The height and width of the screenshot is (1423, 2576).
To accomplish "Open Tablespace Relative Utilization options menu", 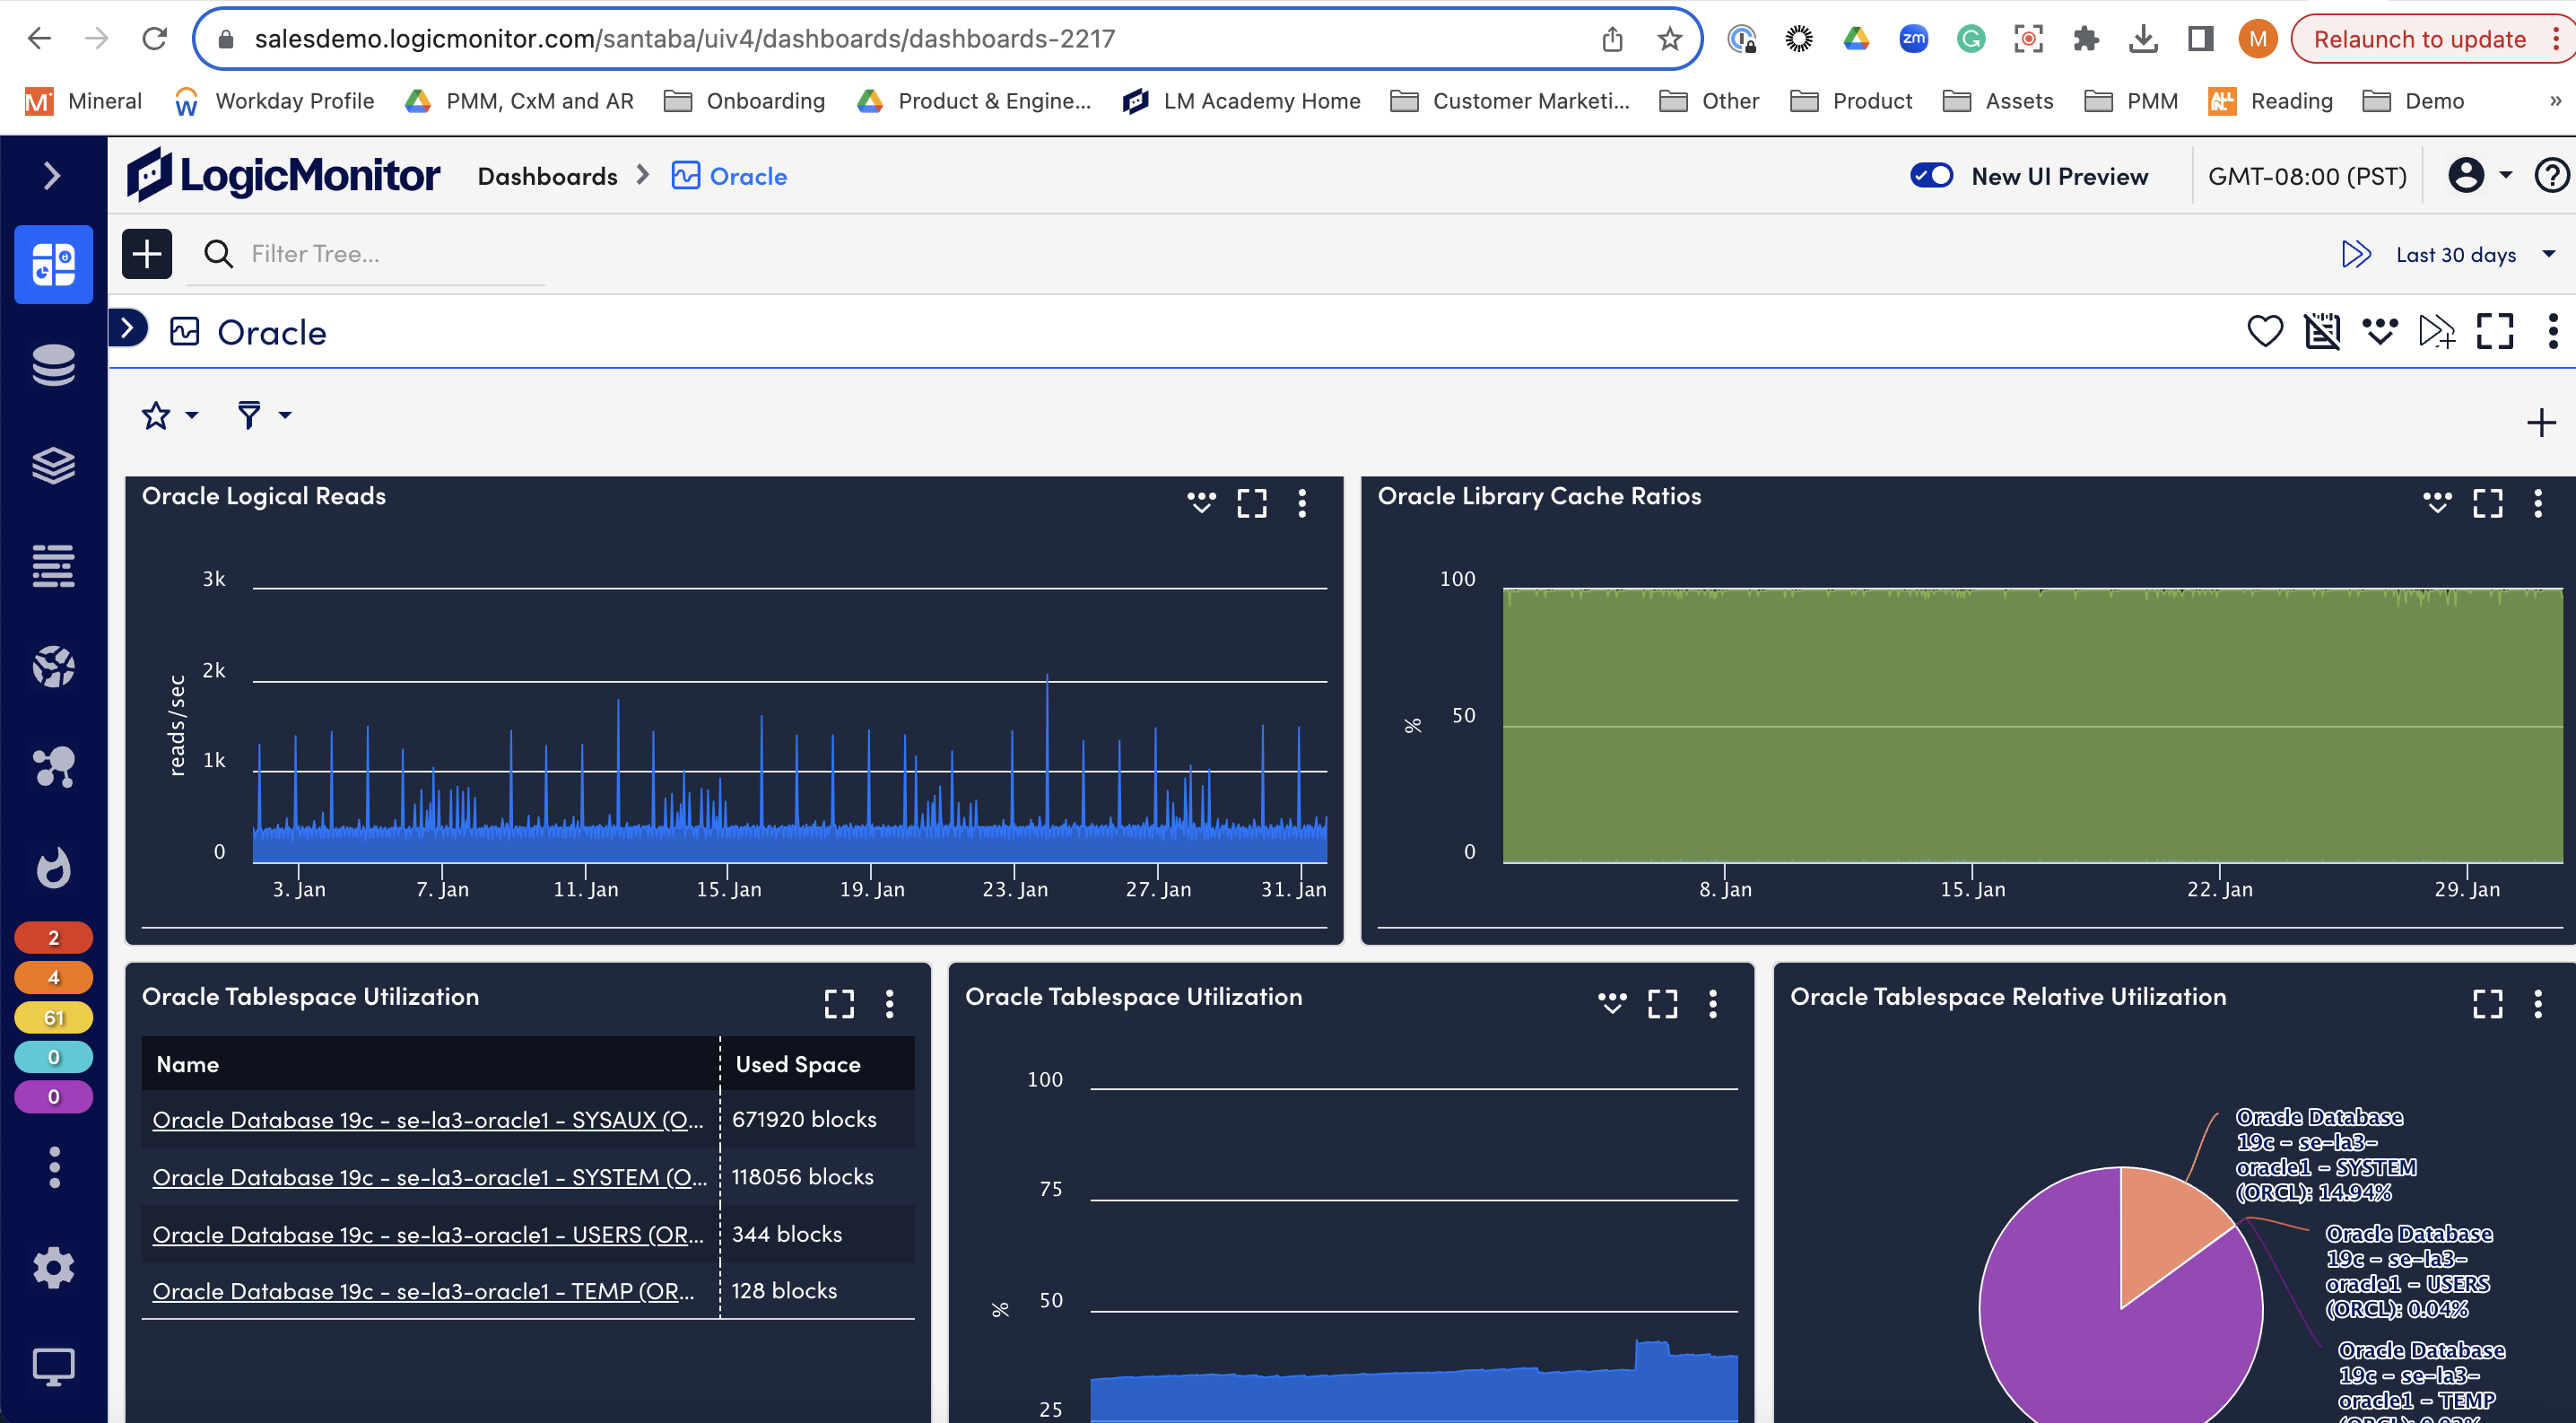I will tap(2538, 1004).
